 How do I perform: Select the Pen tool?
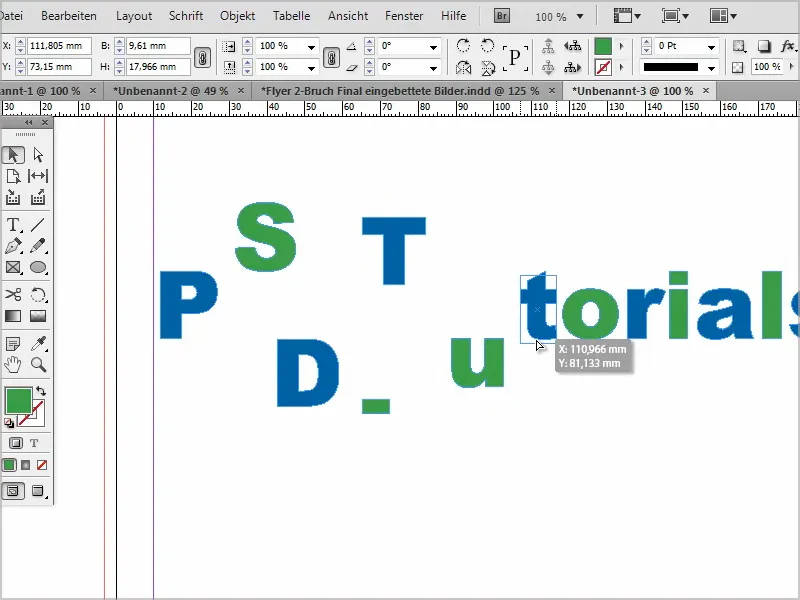coord(13,246)
